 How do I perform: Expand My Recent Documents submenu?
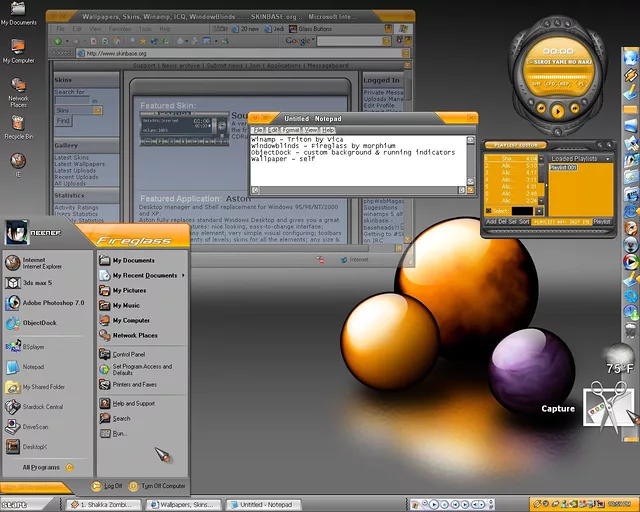pyautogui.click(x=143, y=275)
